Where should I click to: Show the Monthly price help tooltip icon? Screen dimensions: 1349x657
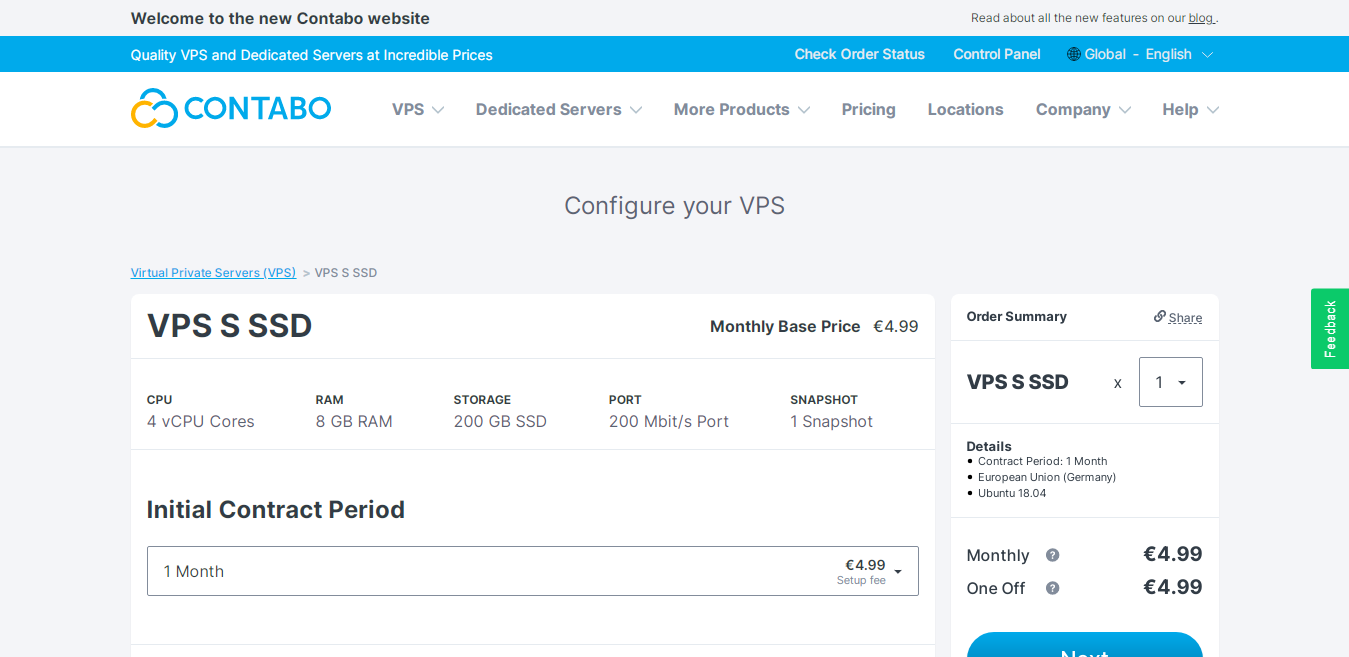tap(1052, 555)
